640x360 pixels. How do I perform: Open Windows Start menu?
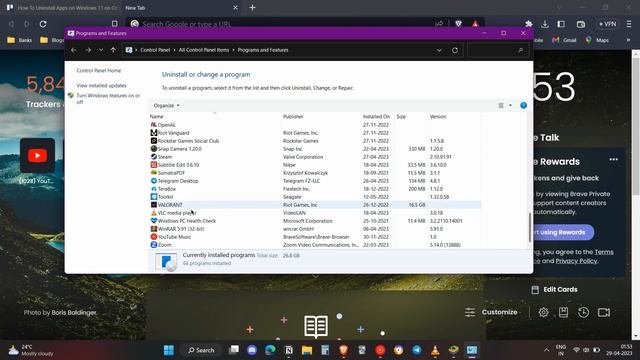[x=169, y=350]
